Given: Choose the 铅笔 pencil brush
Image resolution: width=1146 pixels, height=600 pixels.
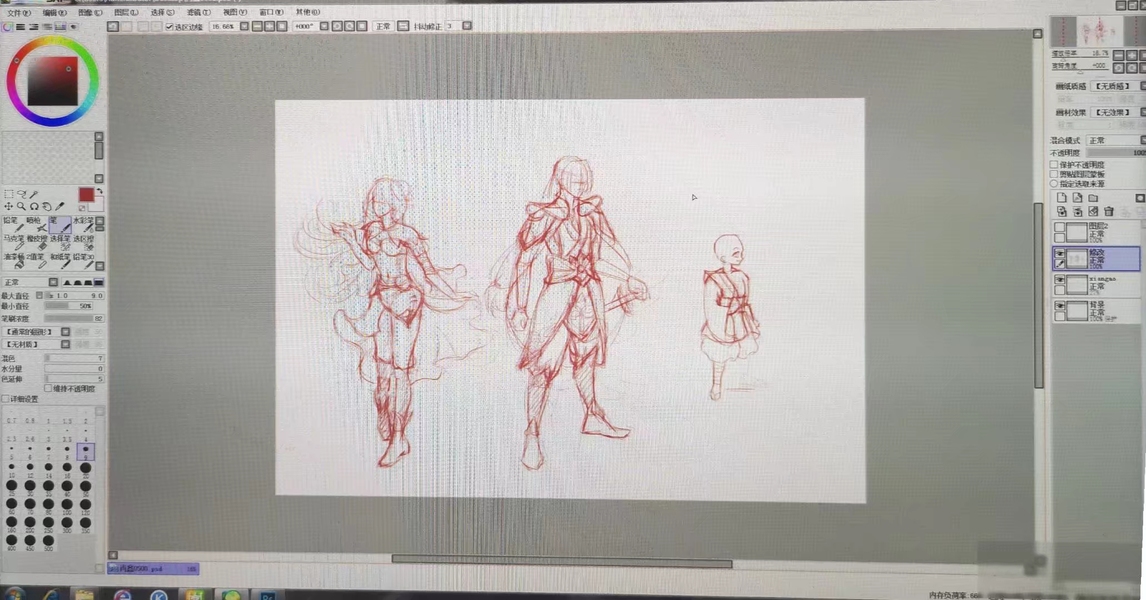Looking at the screenshot, I should [12, 224].
